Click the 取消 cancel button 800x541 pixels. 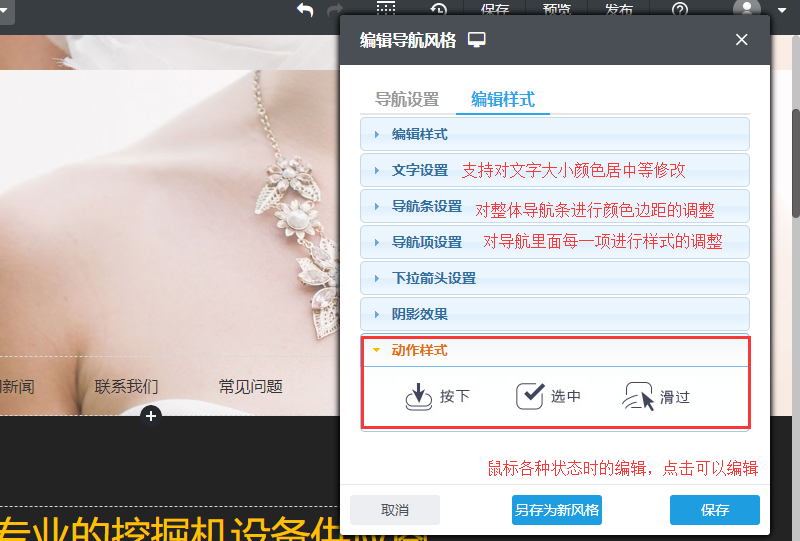point(395,510)
